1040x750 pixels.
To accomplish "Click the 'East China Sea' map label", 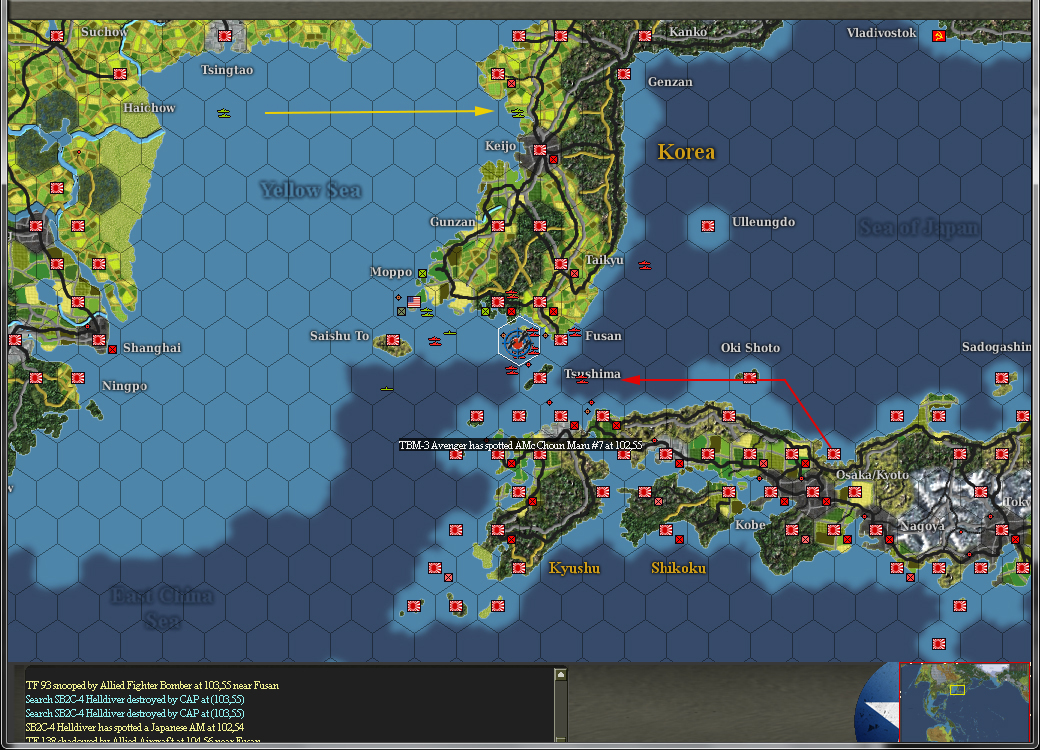I will coord(162,608).
